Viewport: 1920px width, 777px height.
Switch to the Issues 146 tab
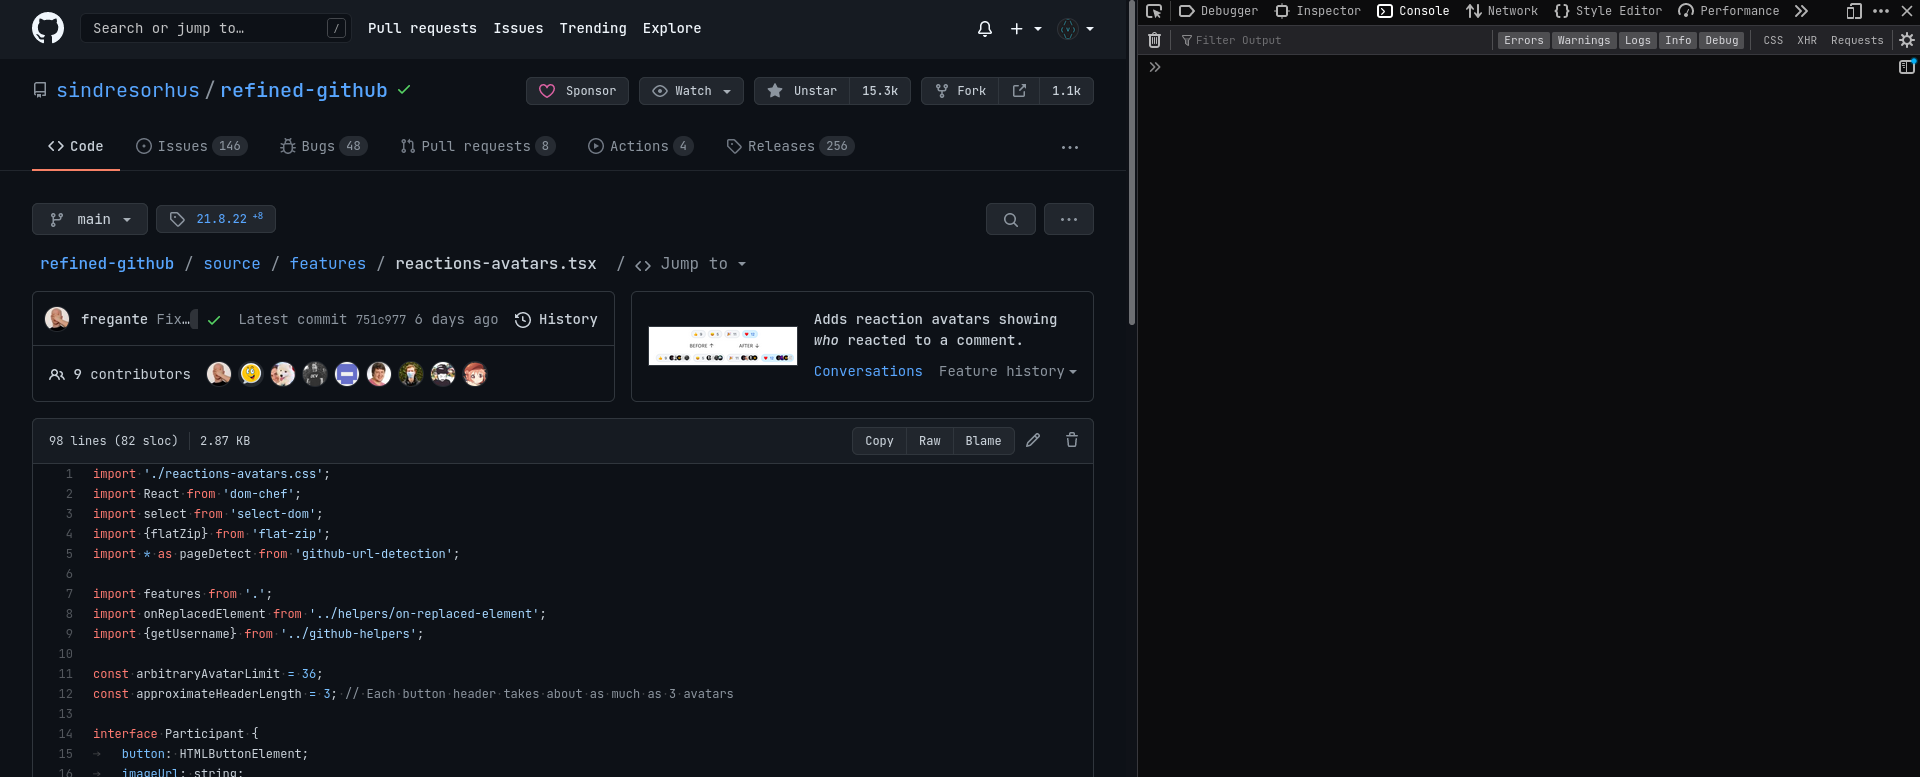191,146
